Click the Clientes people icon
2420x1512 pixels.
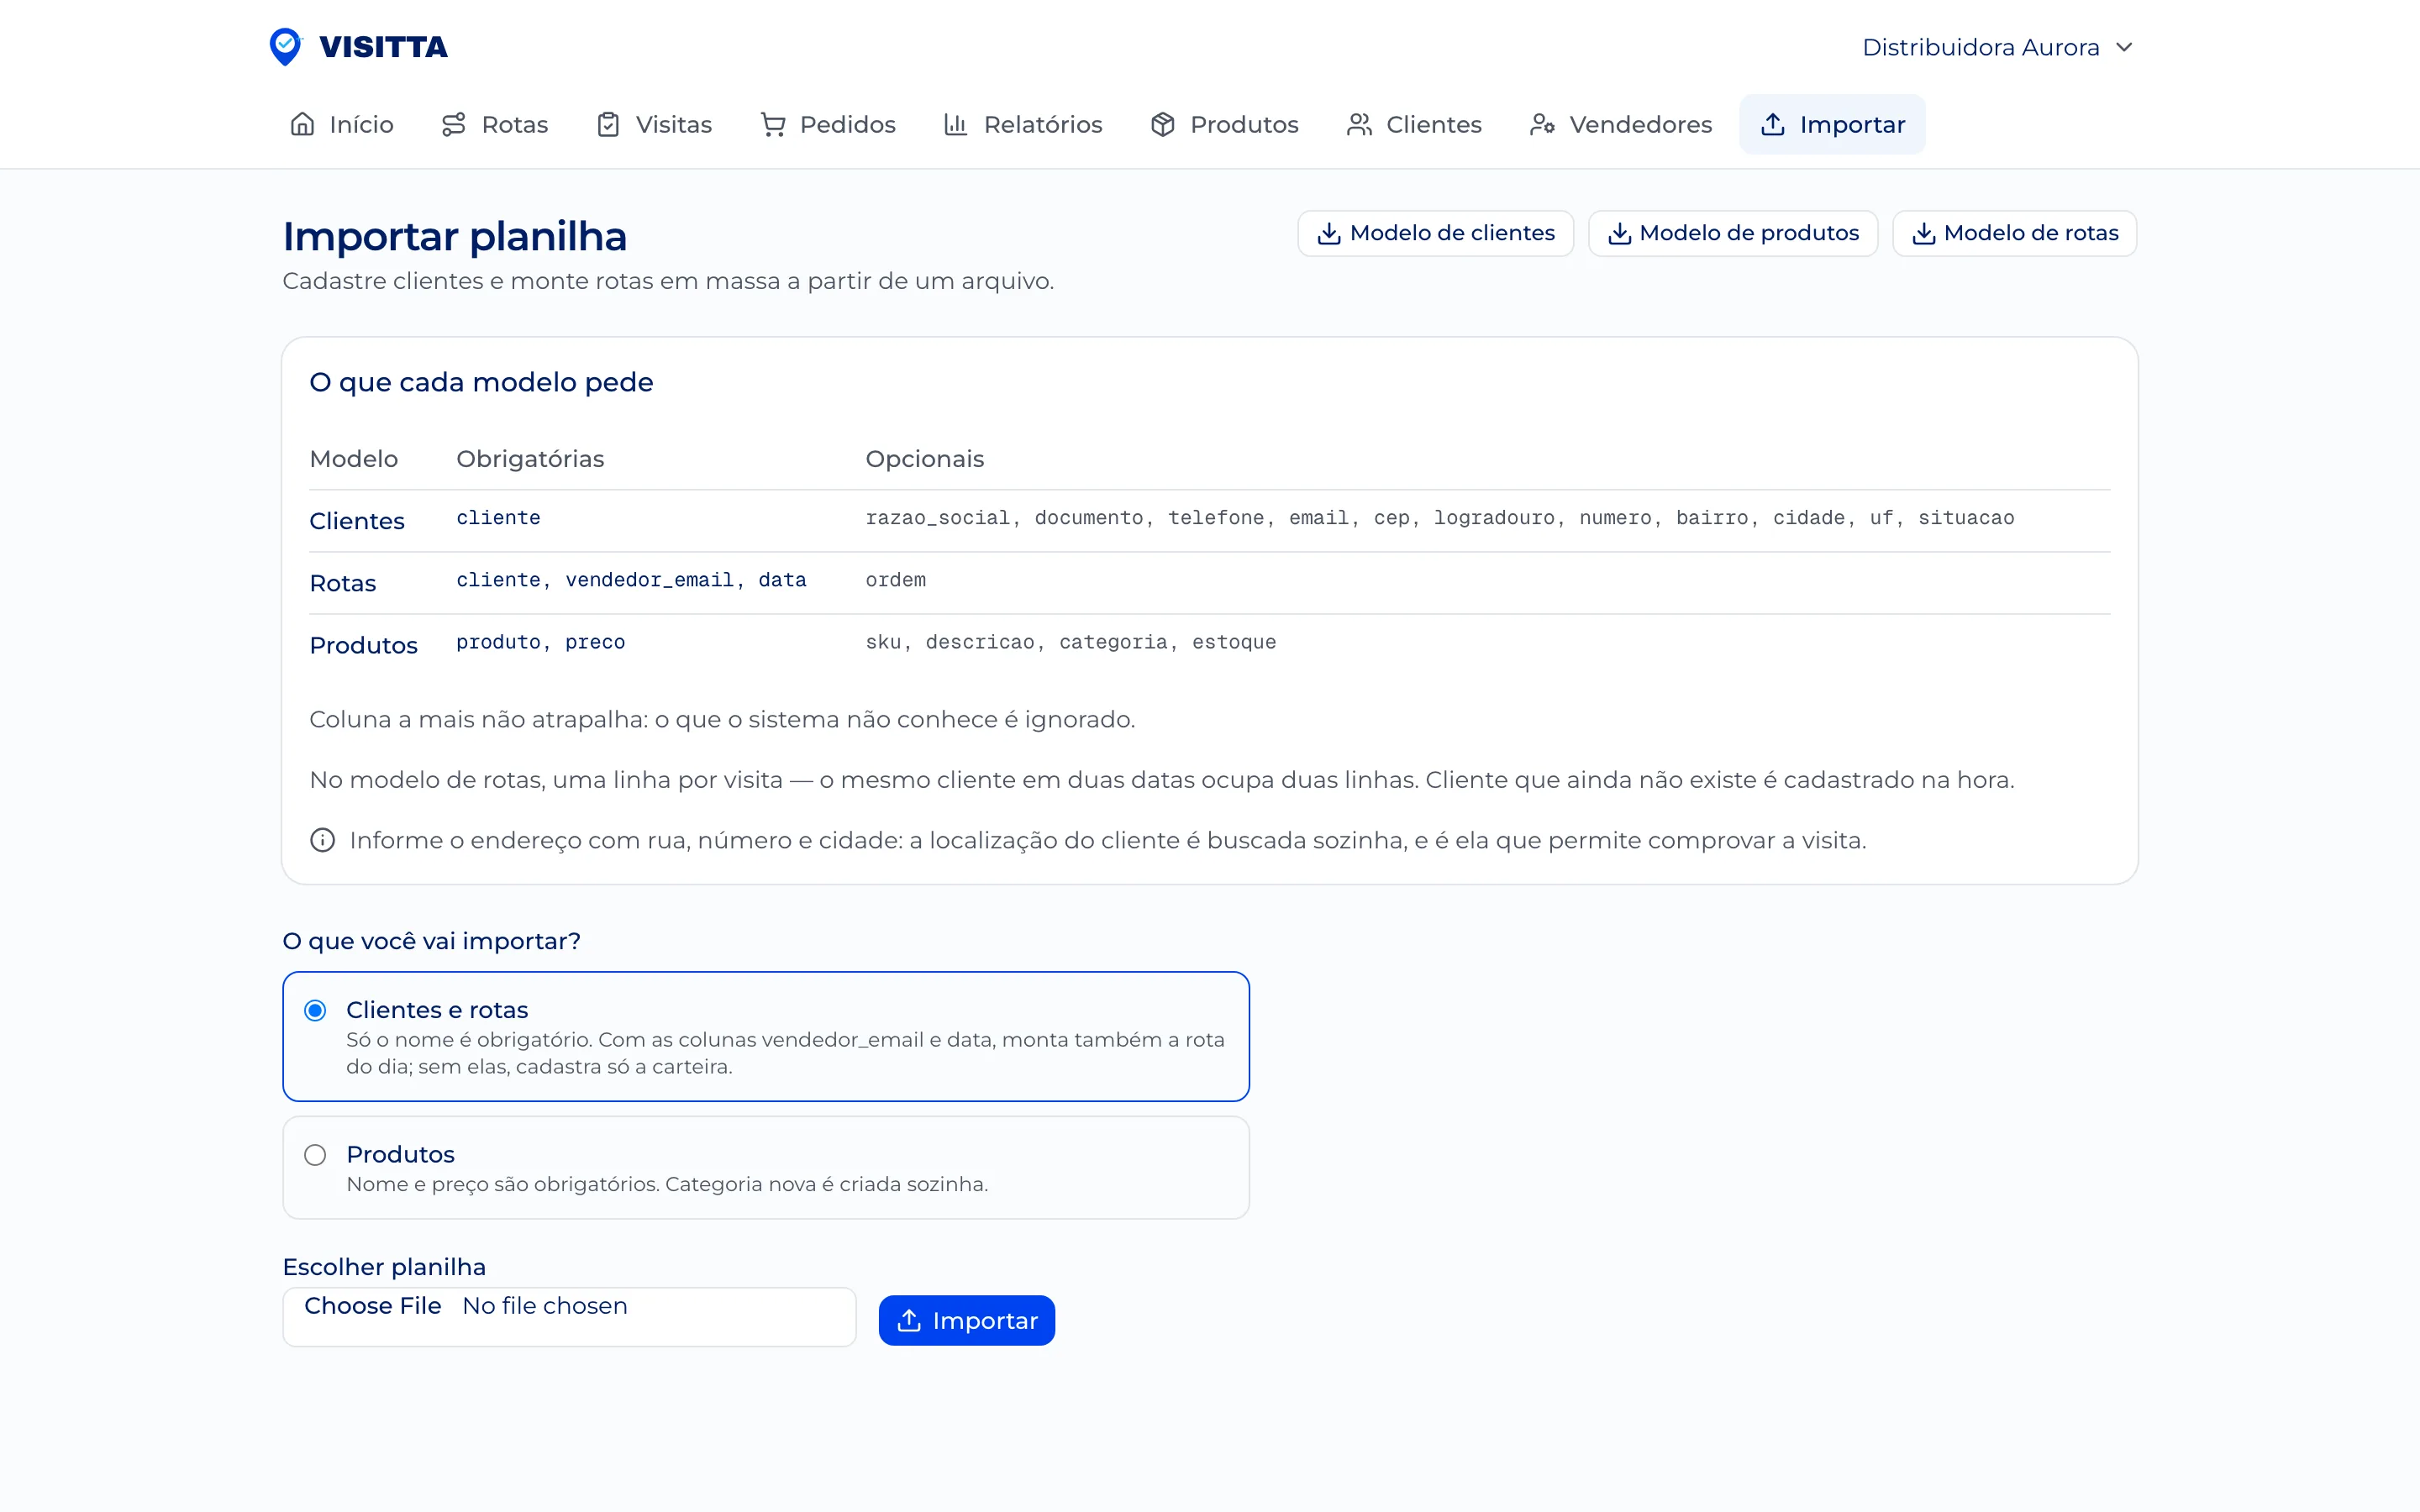(x=1359, y=124)
